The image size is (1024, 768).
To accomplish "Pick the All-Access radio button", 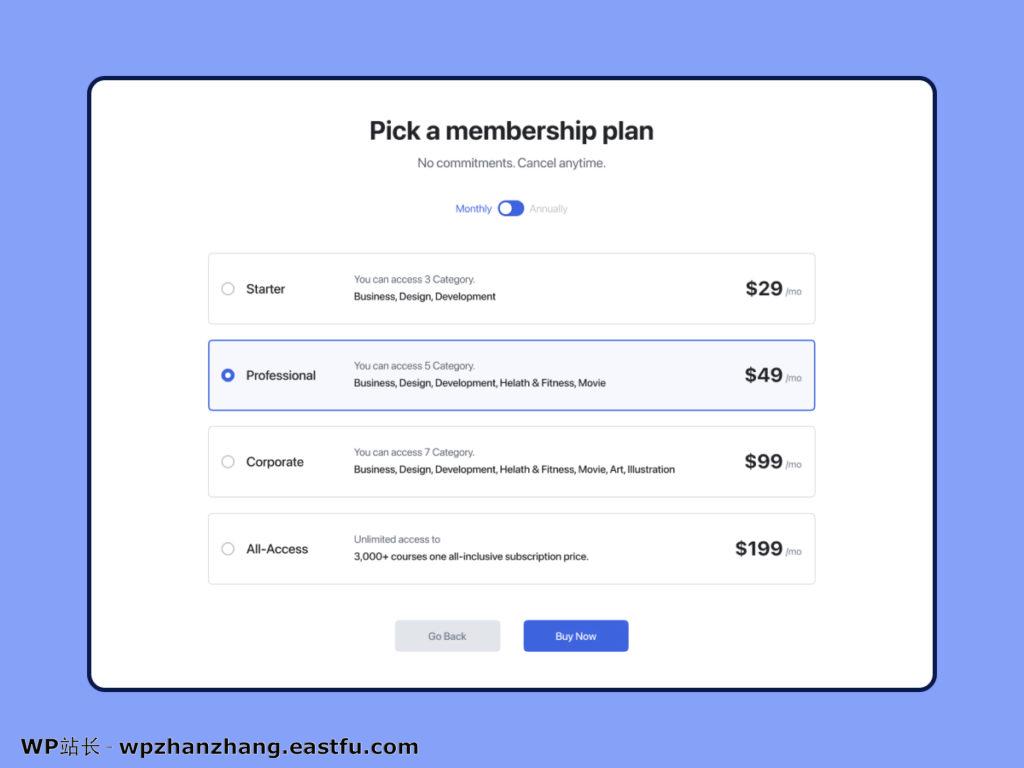I will coord(228,549).
